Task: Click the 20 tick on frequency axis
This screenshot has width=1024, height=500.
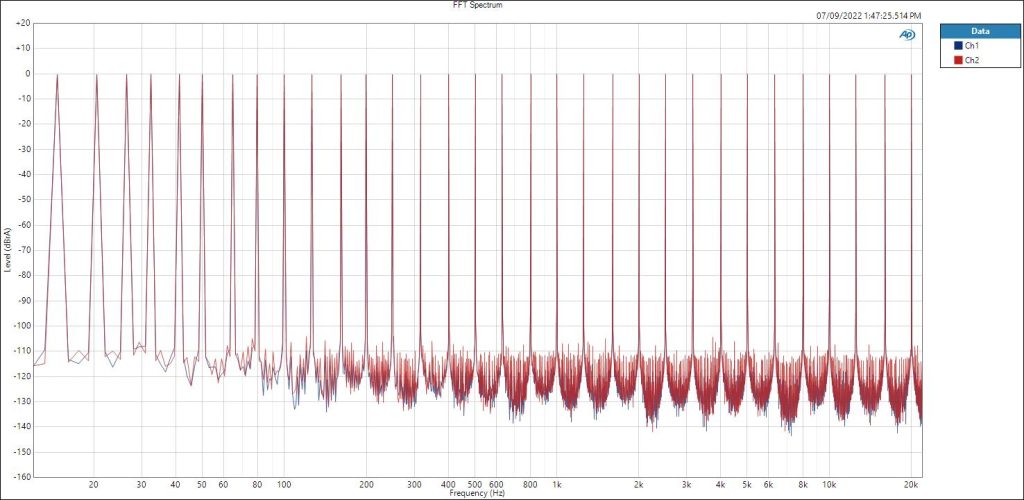Action: tap(94, 485)
